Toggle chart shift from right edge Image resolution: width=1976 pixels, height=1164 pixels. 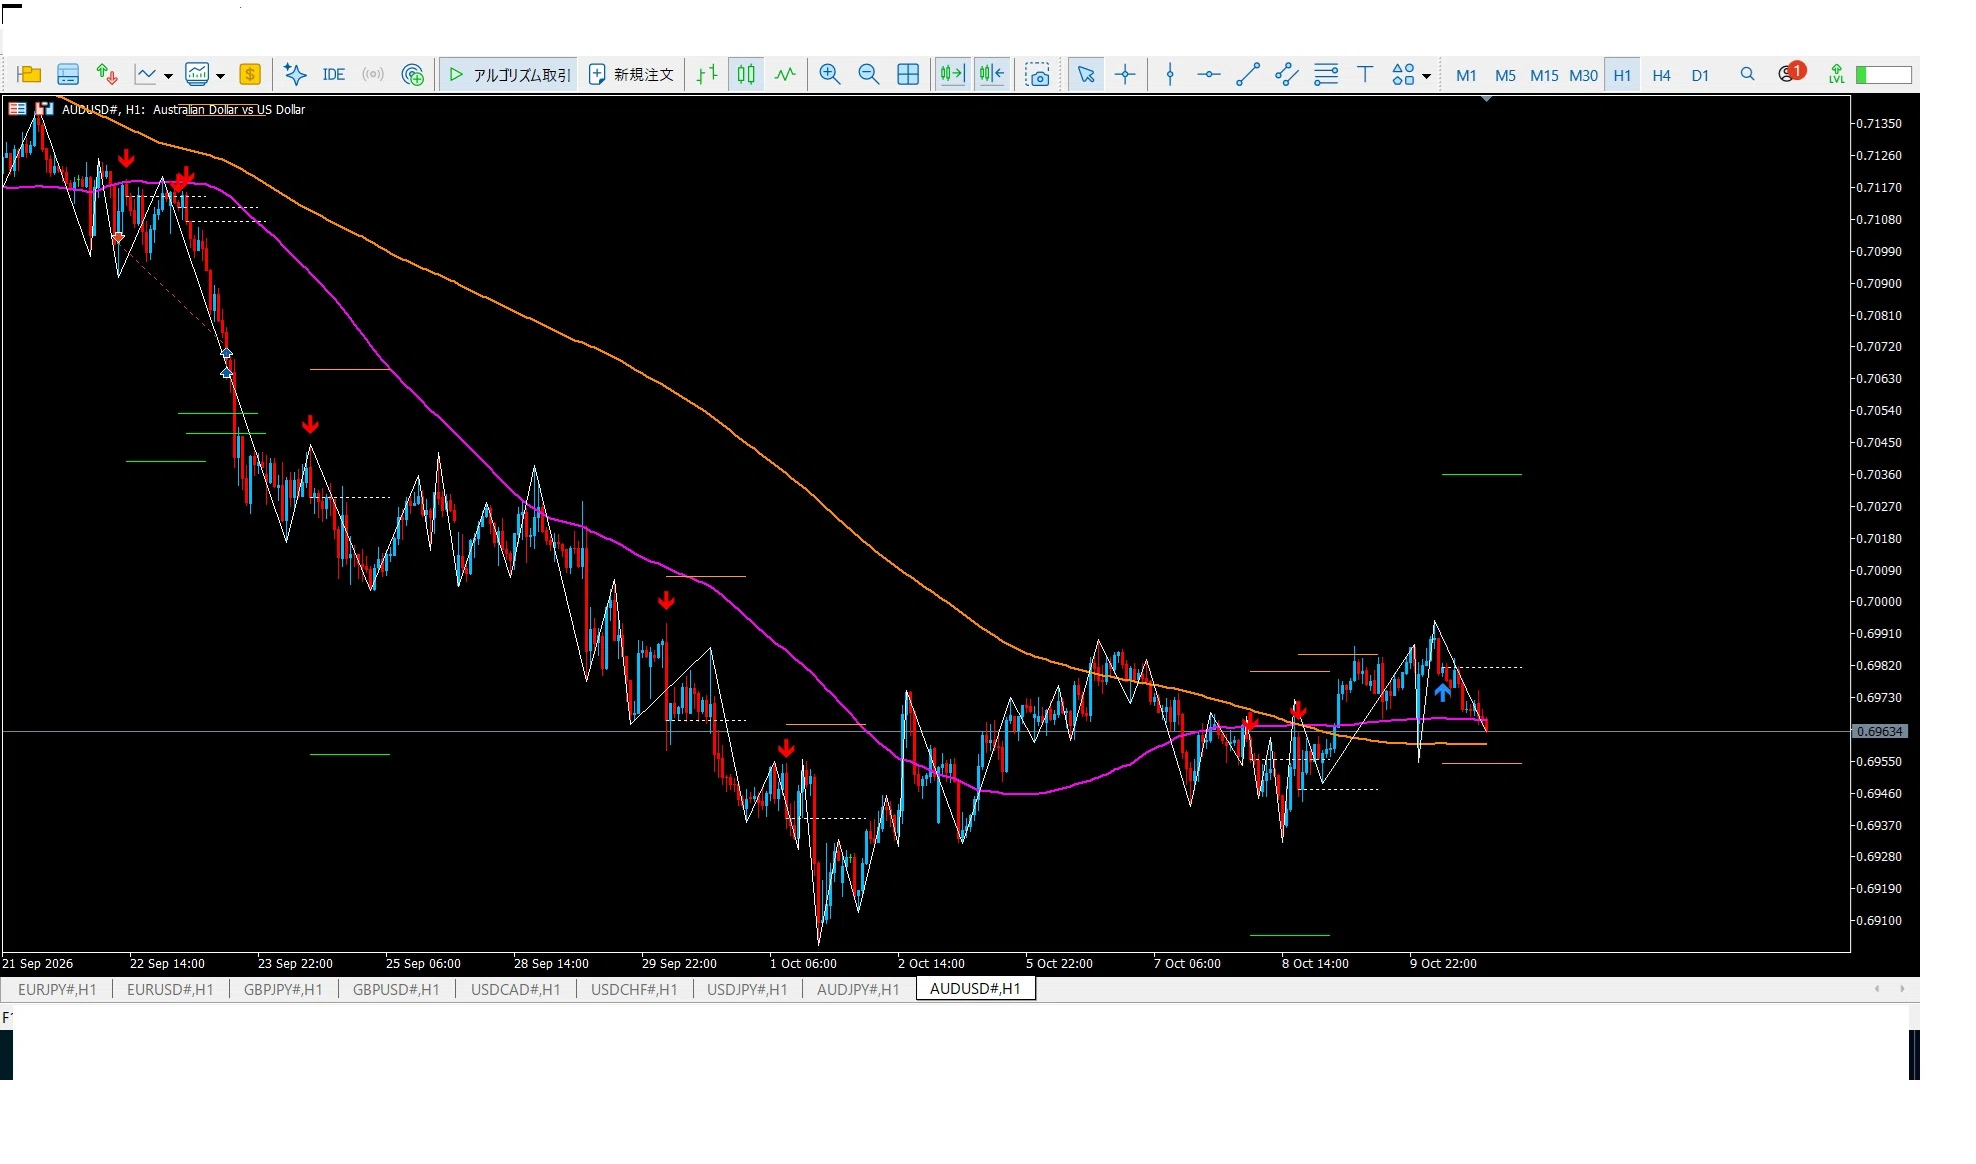point(992,74)
